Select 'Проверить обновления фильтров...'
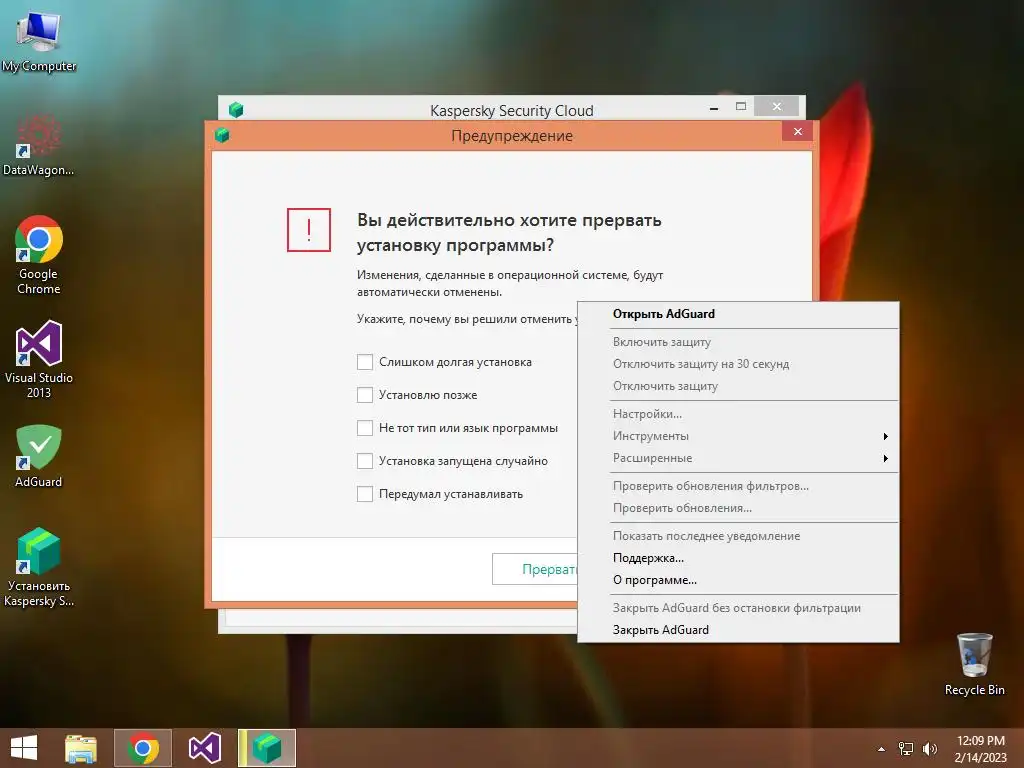The height and width of the screenshot is (768, 1024). point(738,486)
